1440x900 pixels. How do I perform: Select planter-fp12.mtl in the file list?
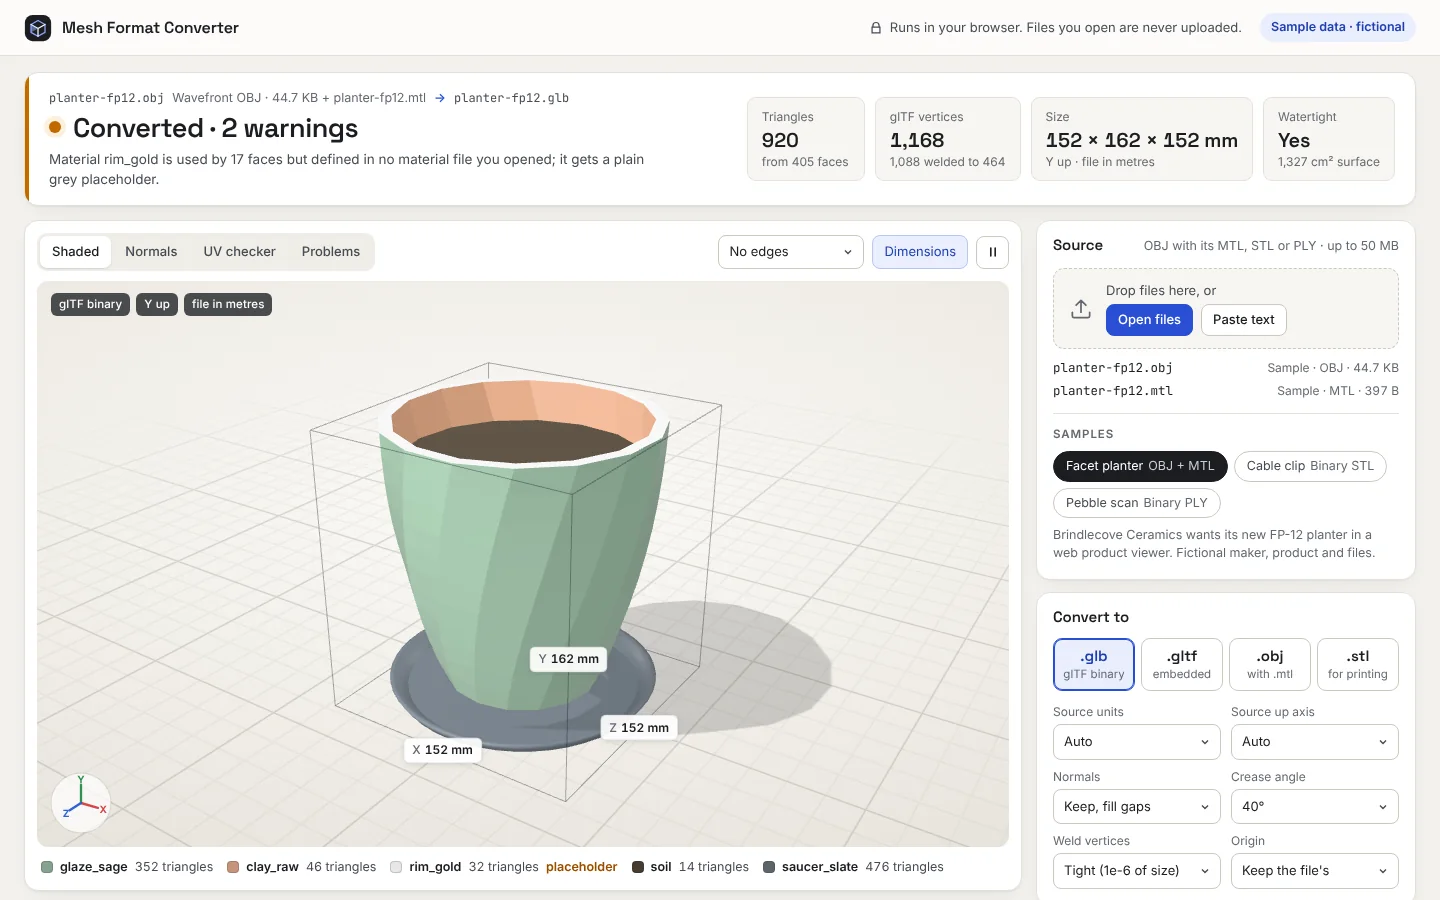pos(1226,391)
